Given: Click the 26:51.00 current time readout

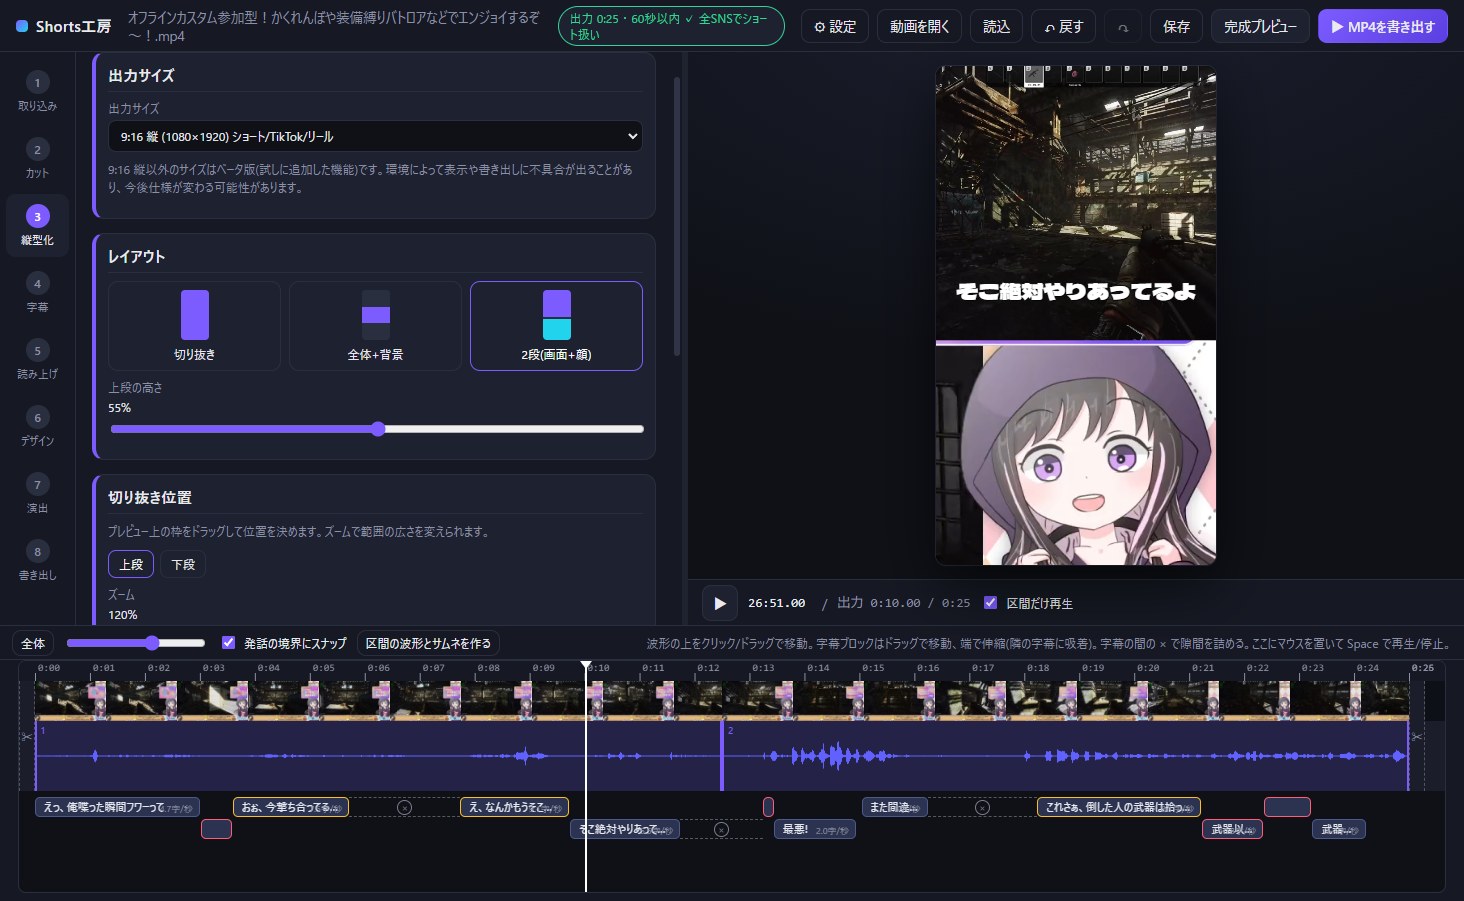Looking at the screenshot, I should coord(776,603).
